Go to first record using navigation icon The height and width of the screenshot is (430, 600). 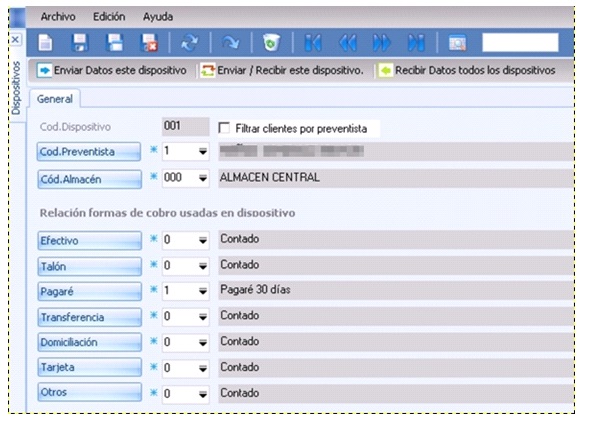(x=313, y=43)
